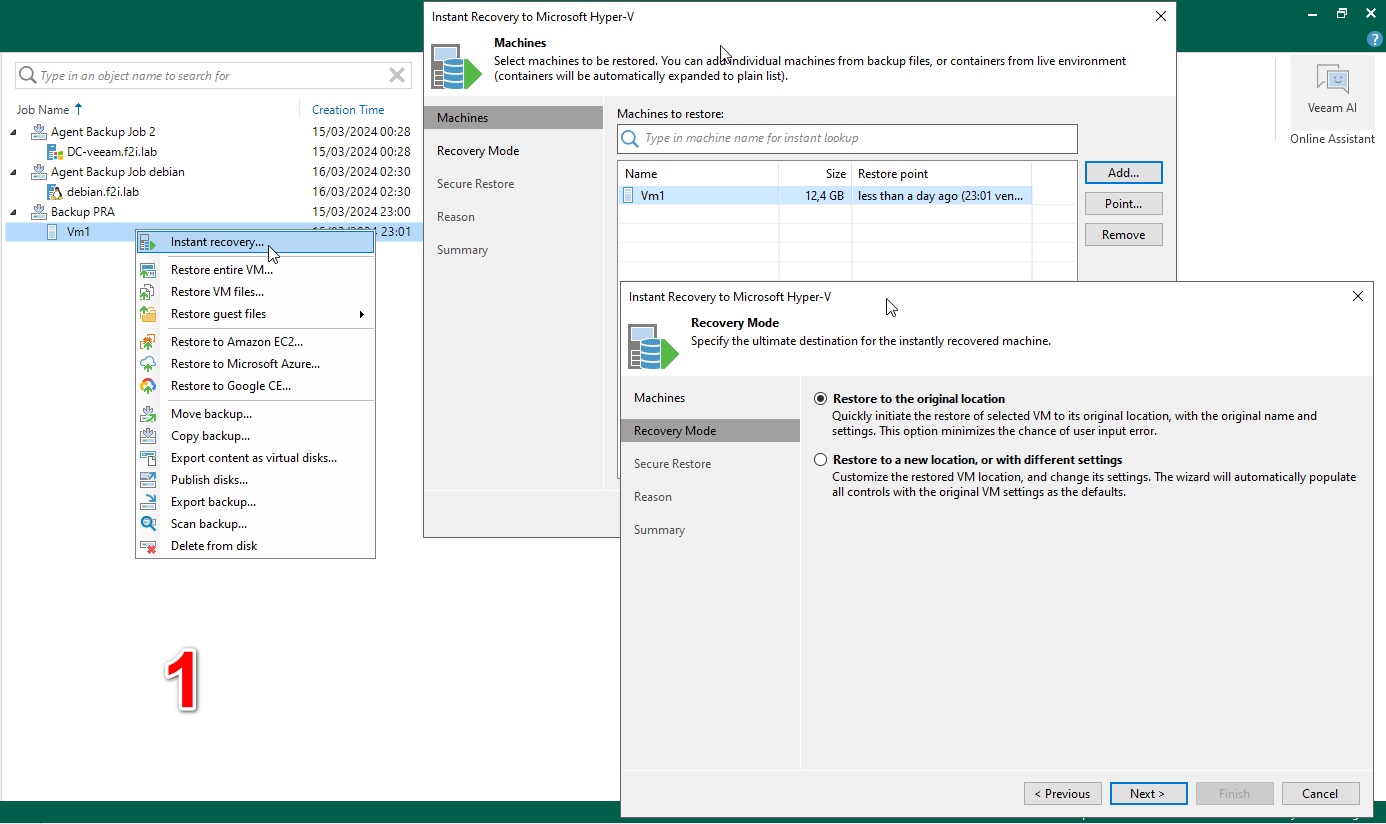Click Next in Recovery Mode wizard
Image resolution: width=1386 pixels, height=824 pixels.
[1149, 794]
